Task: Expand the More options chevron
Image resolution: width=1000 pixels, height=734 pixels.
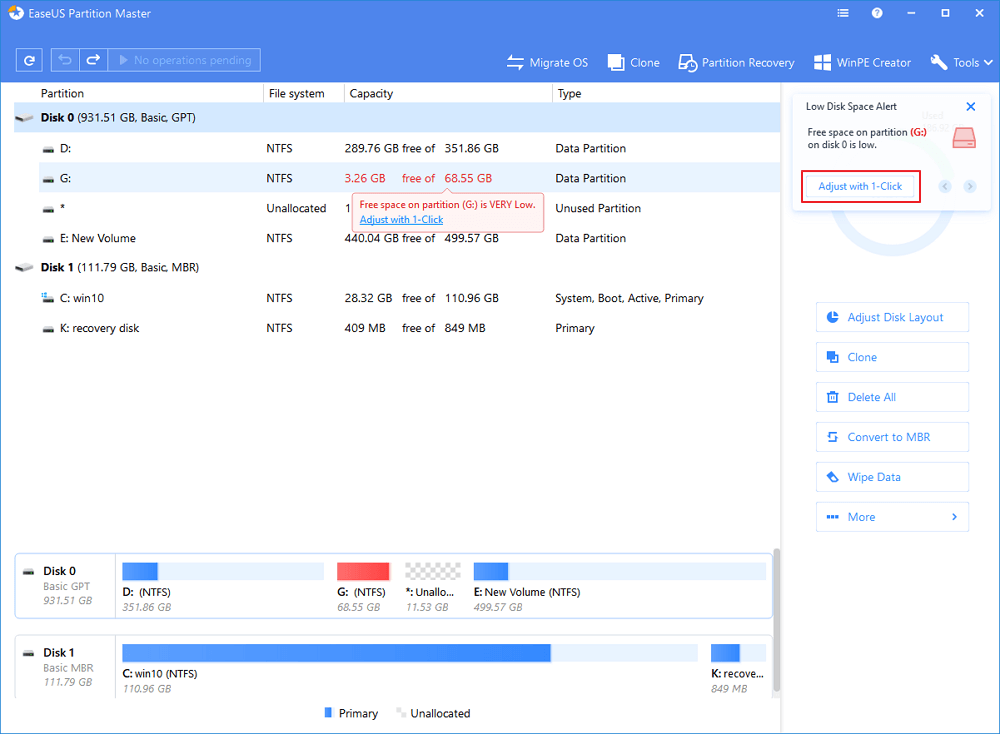Action: 954,517
